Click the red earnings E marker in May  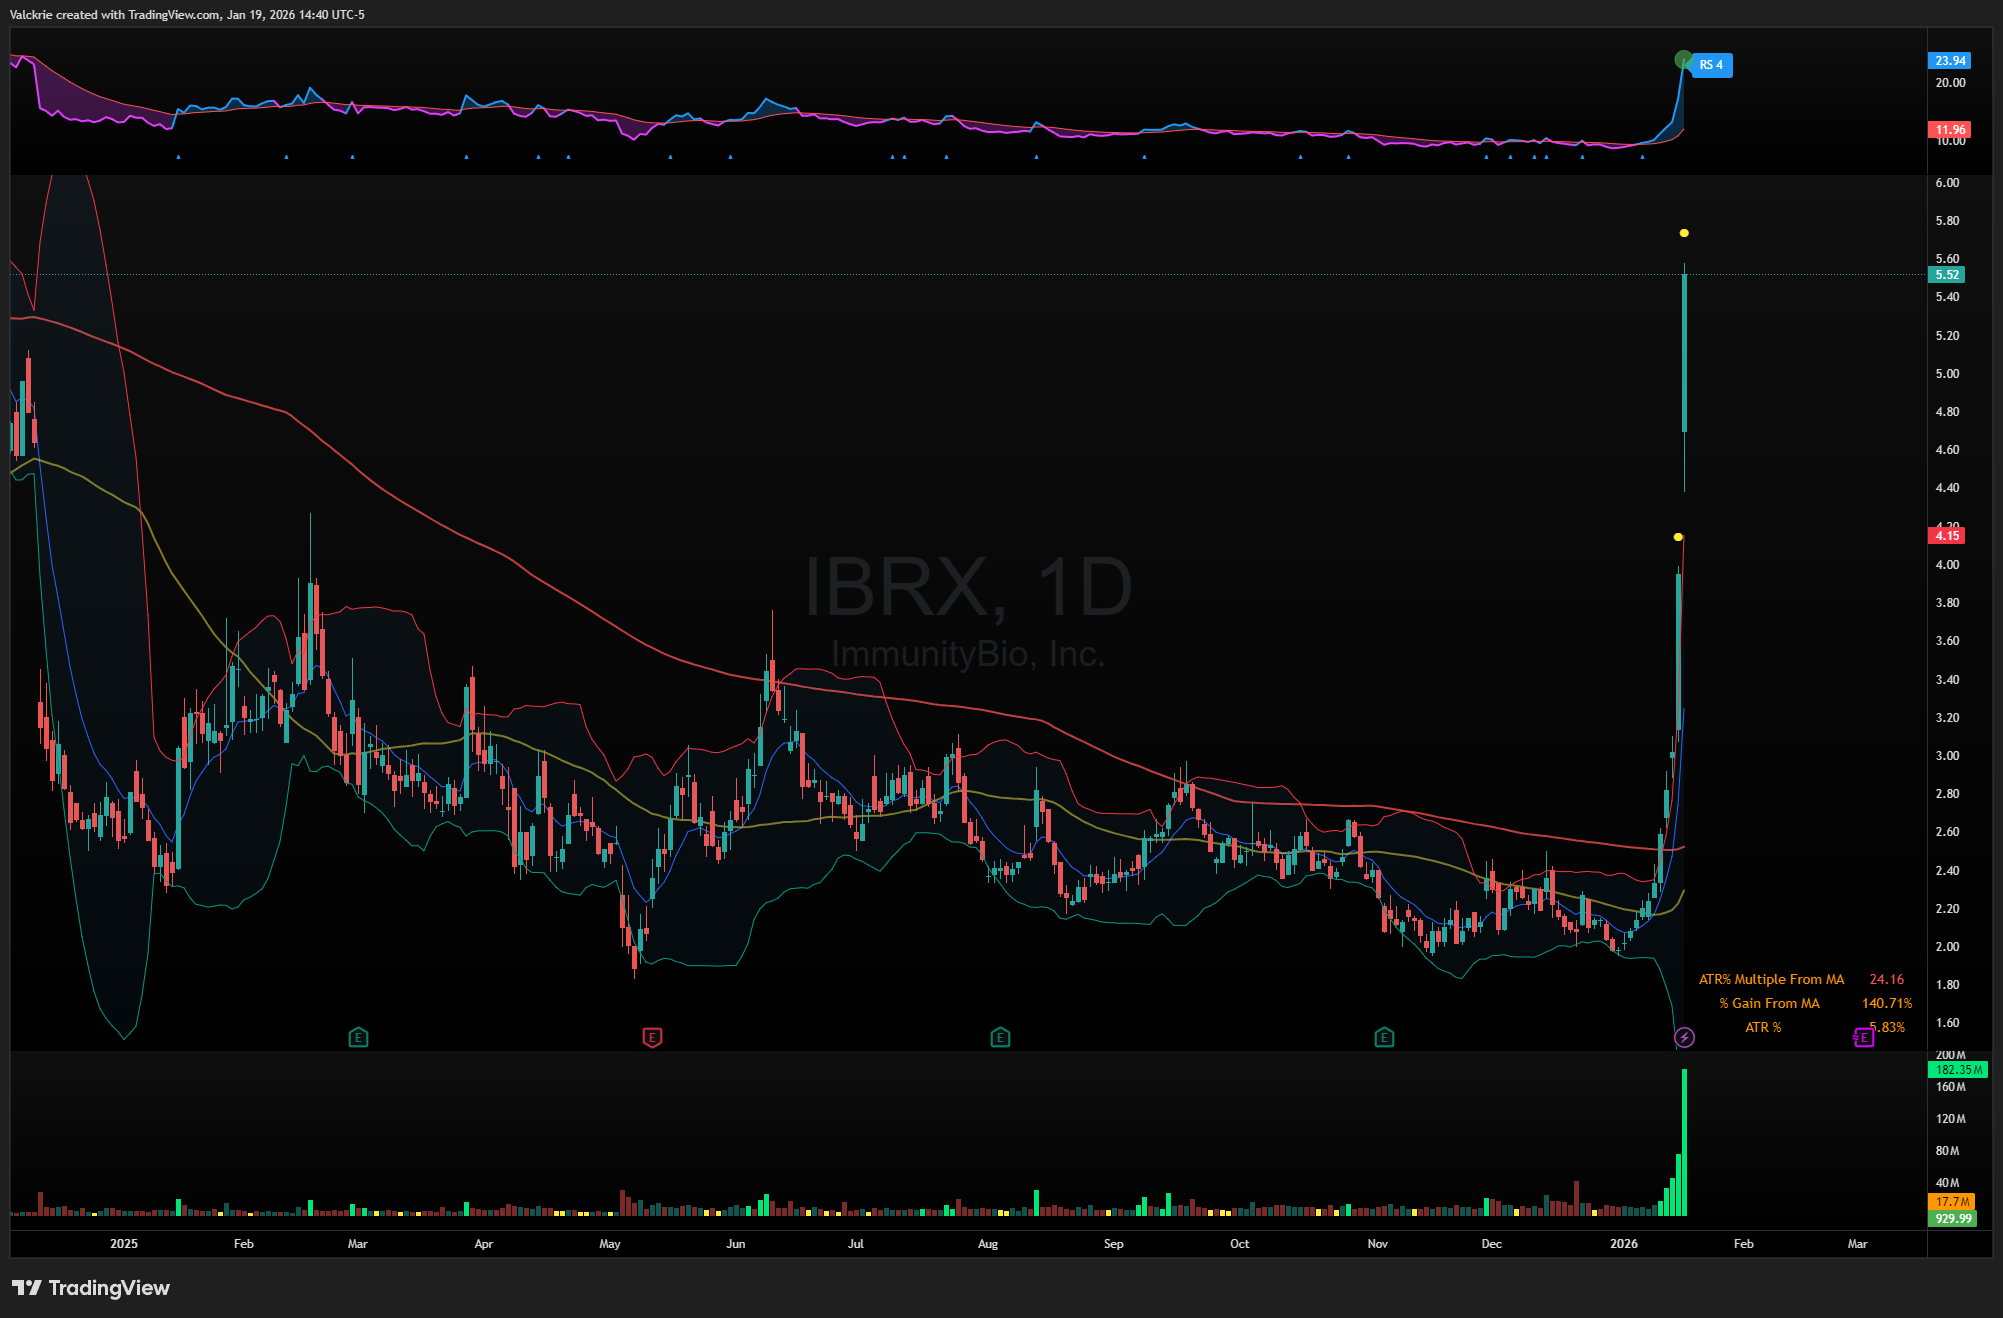[x=652, y=1038]
